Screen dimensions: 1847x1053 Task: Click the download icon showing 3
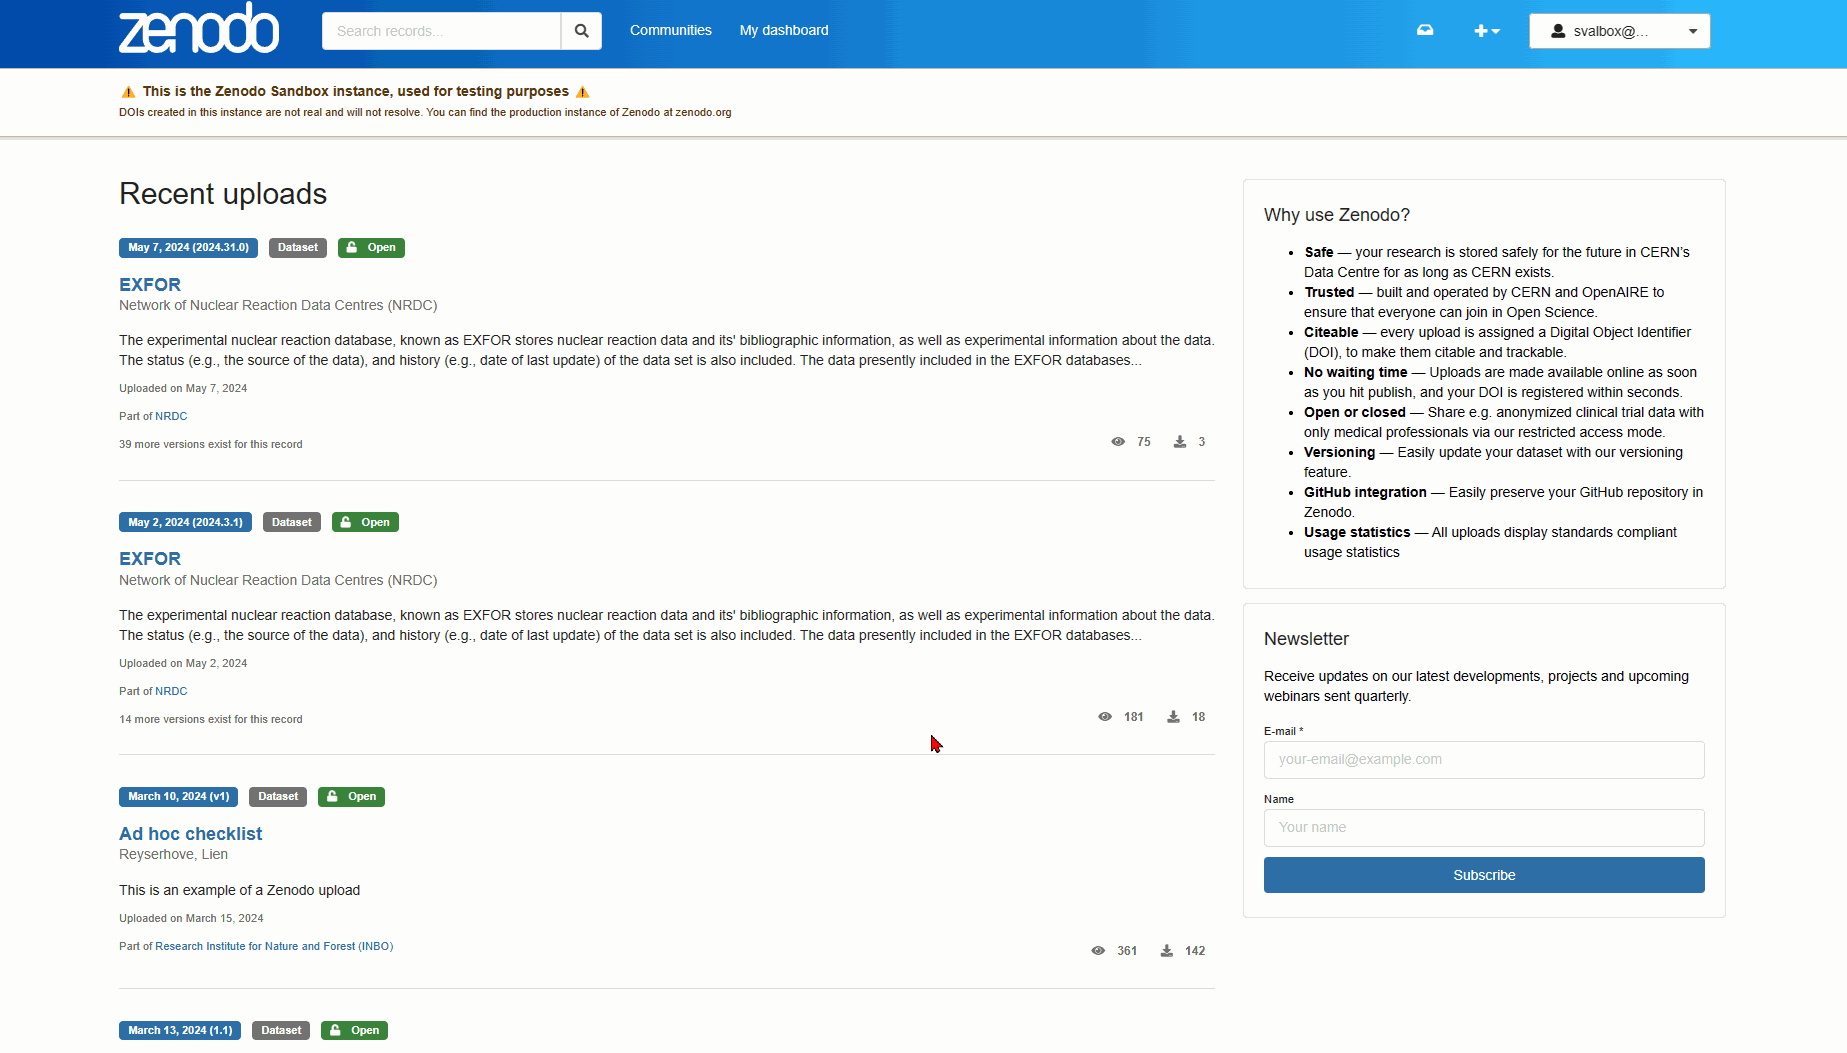coord(1180,442)
